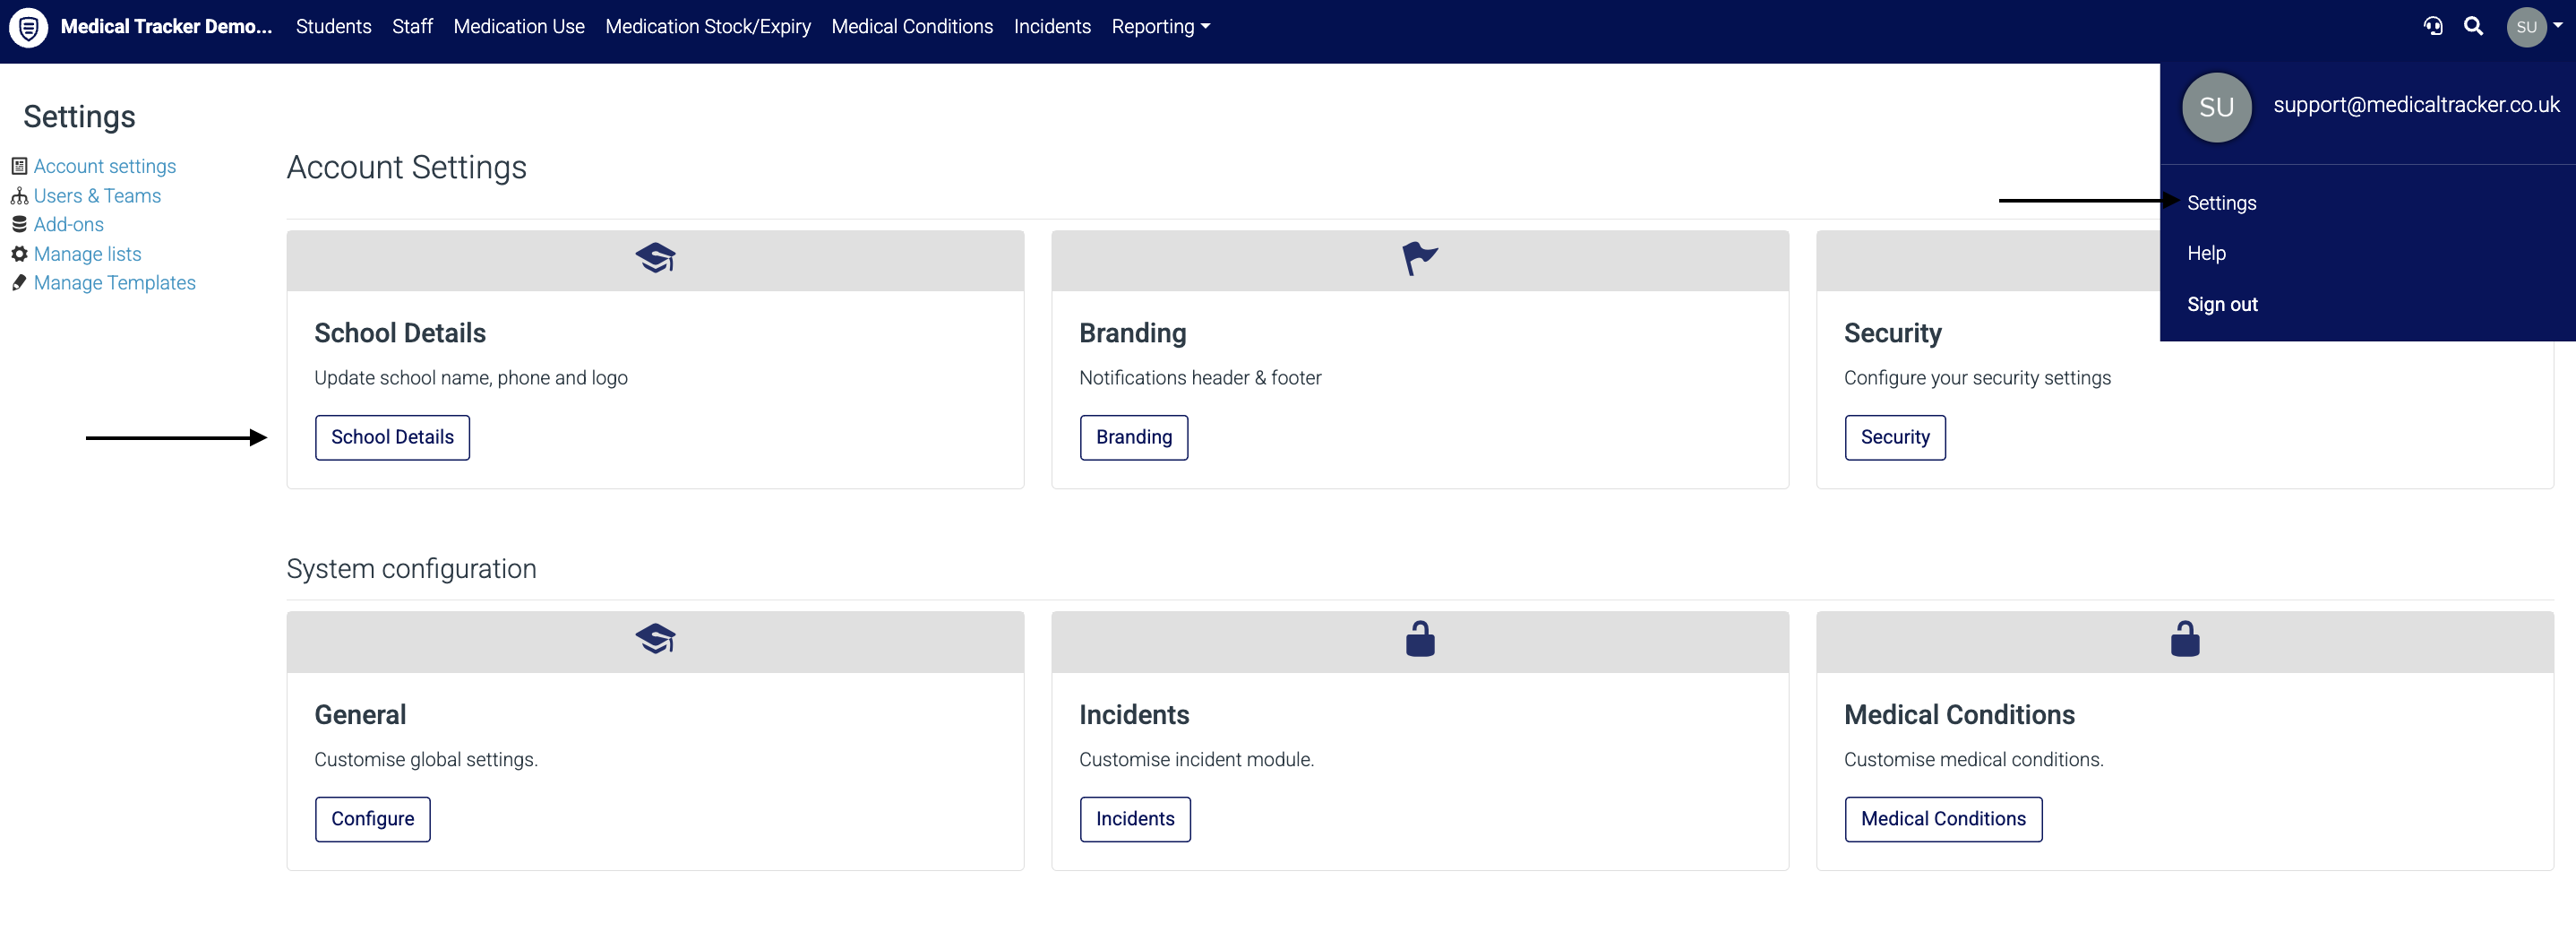The width and height of the screenshot is (2576, 932).
Task: Click the Settings page title in sidebar
Action: 79,117
